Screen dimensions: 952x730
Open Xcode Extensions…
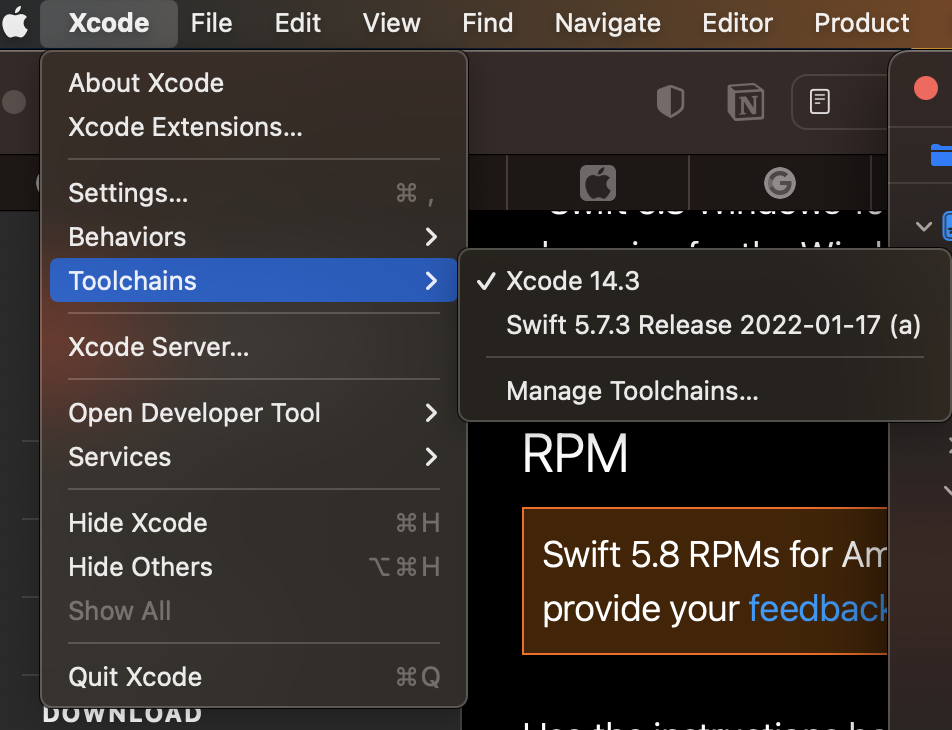tap(254, 127)
